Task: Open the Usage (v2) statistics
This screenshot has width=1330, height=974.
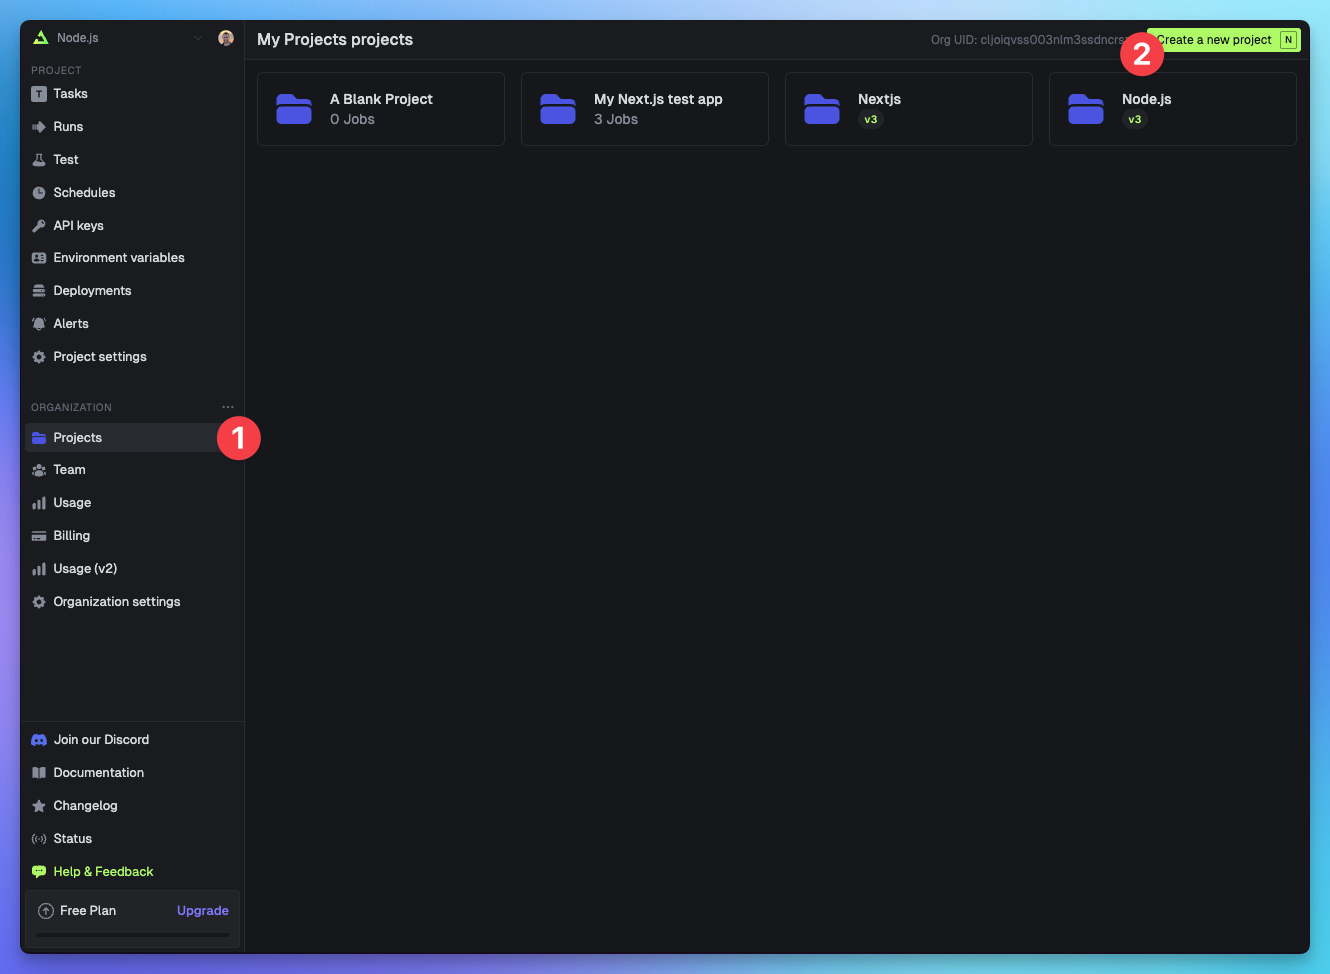Action: (85, 568)
